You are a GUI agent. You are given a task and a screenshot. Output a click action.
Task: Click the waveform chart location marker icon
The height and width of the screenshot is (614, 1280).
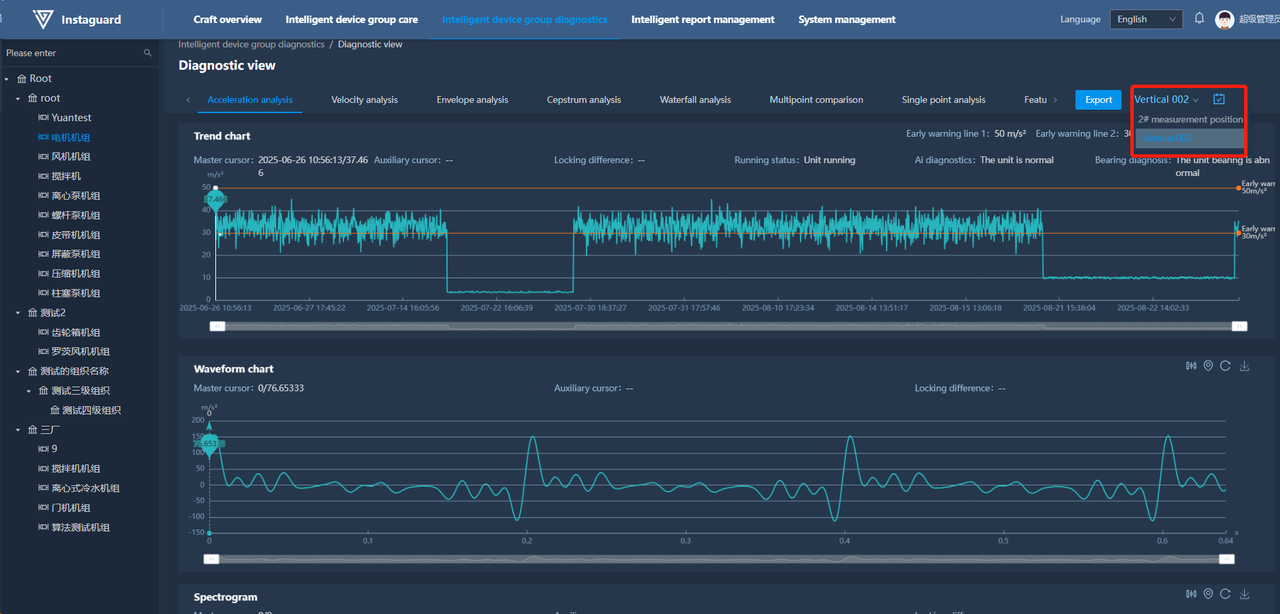[1208, 366]
